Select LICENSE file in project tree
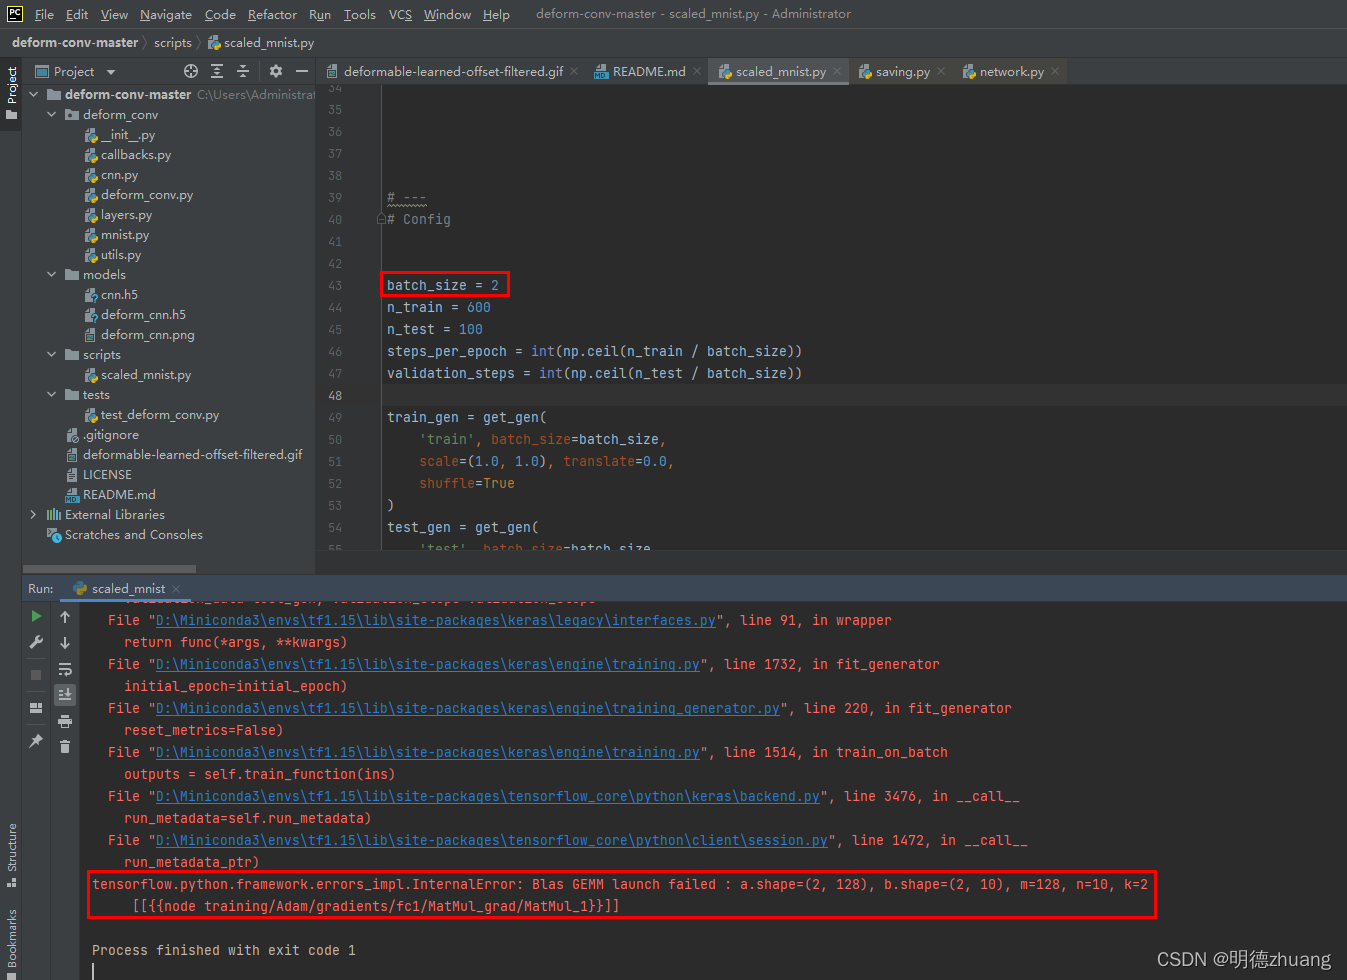 107,474
